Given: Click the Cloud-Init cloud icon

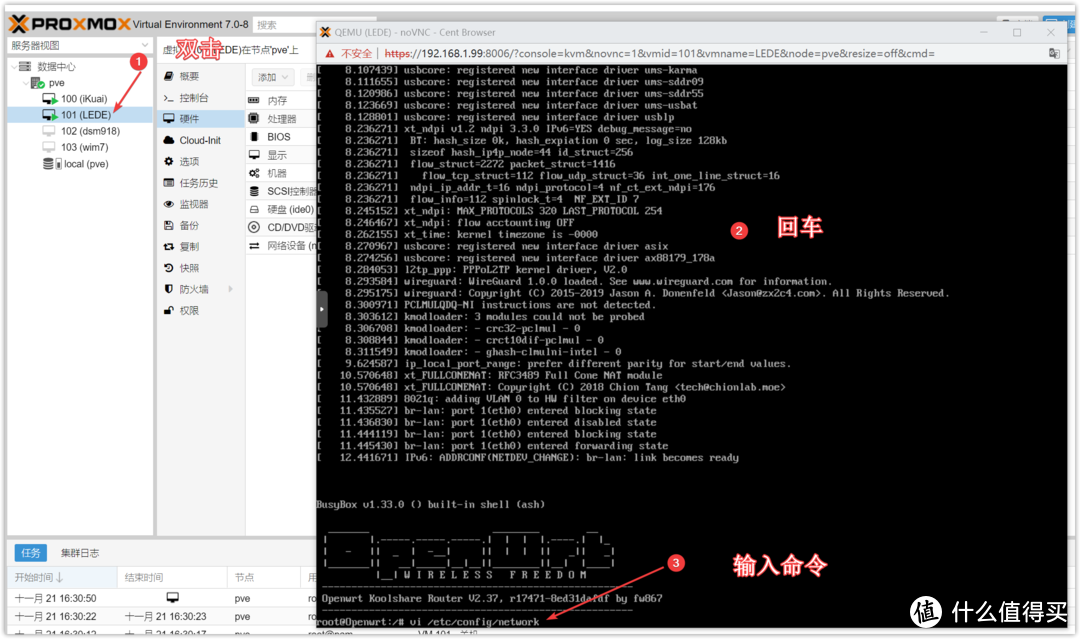Looking at the screenshot, I should coord(169,140).
